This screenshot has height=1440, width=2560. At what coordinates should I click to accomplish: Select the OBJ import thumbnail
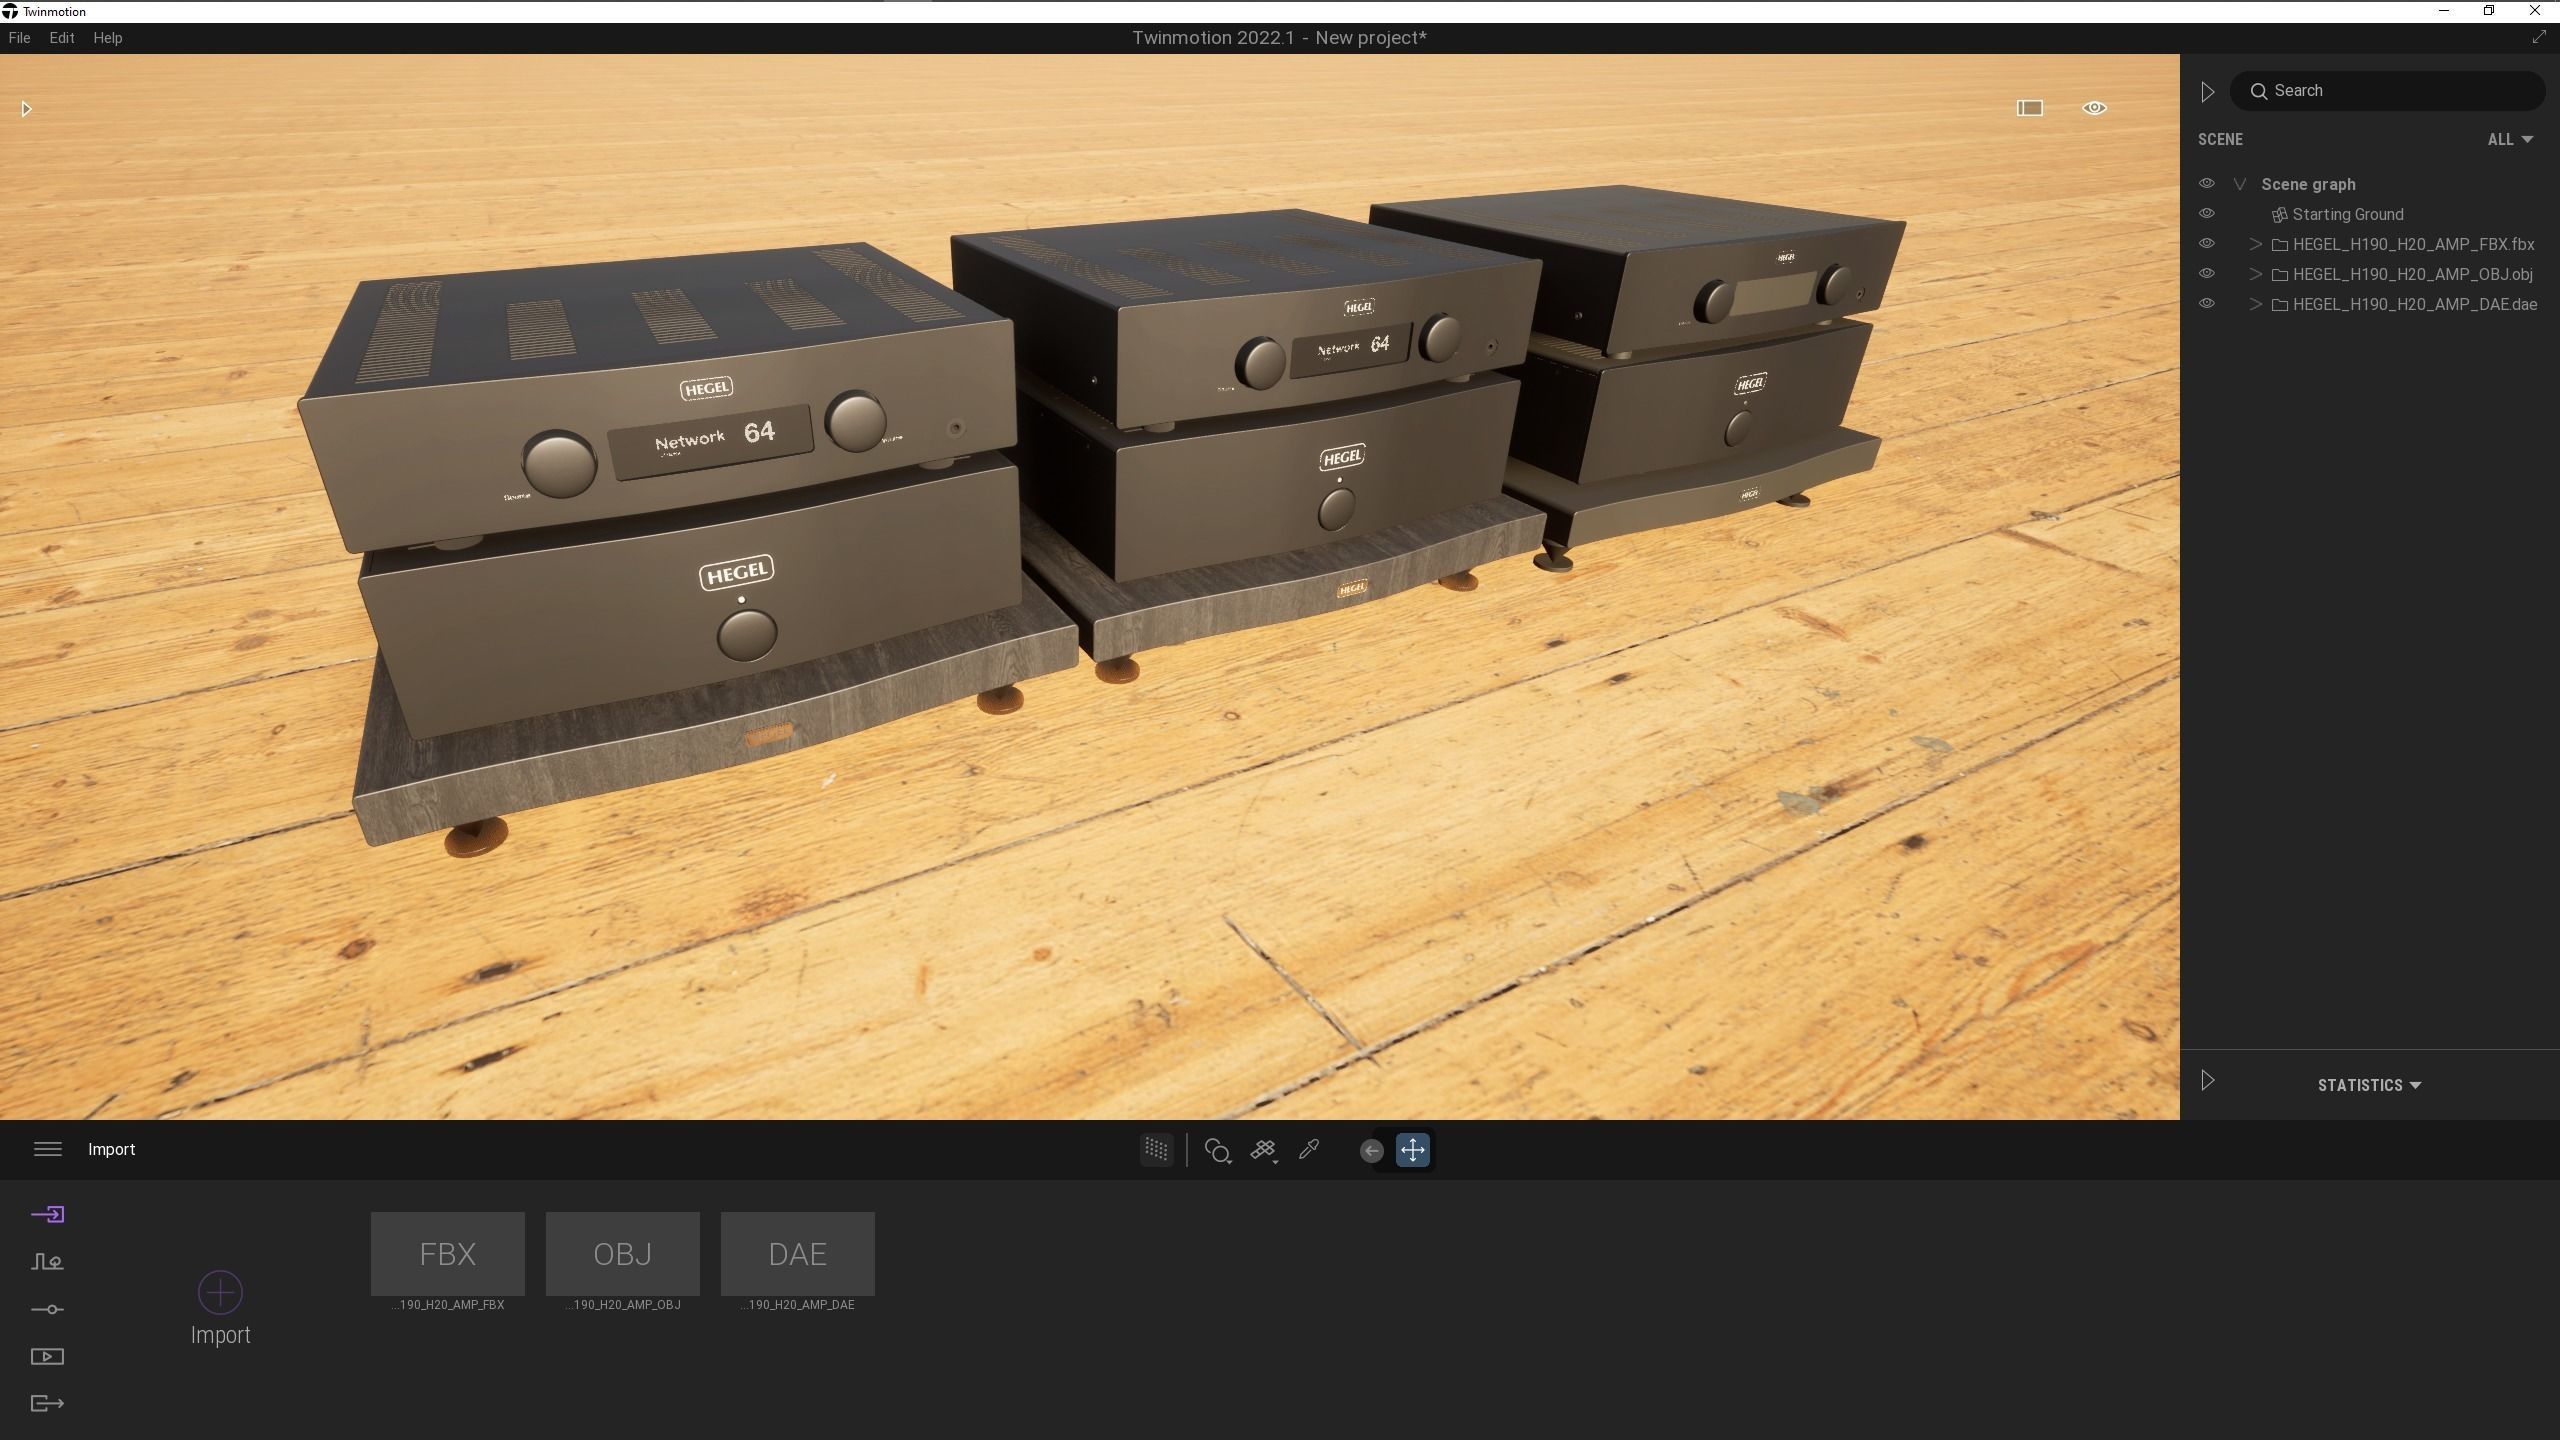click(x=622, y=1254)
